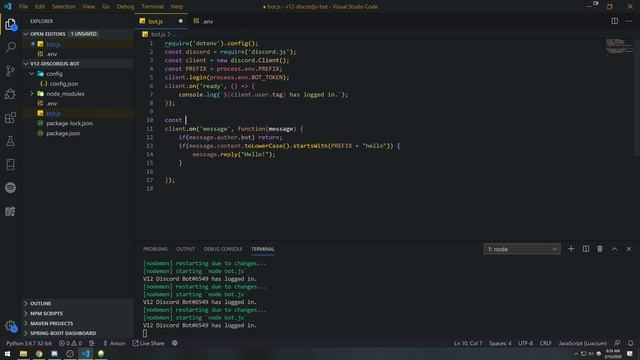Open the Terminal menu
The image size is (640, 360).
coord(152,7)
